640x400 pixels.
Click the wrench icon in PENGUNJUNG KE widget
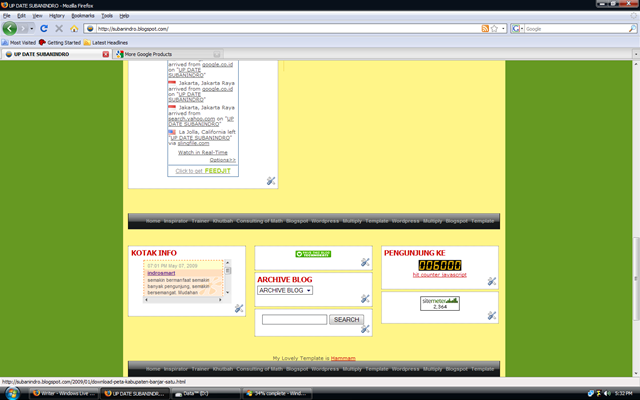492,281
